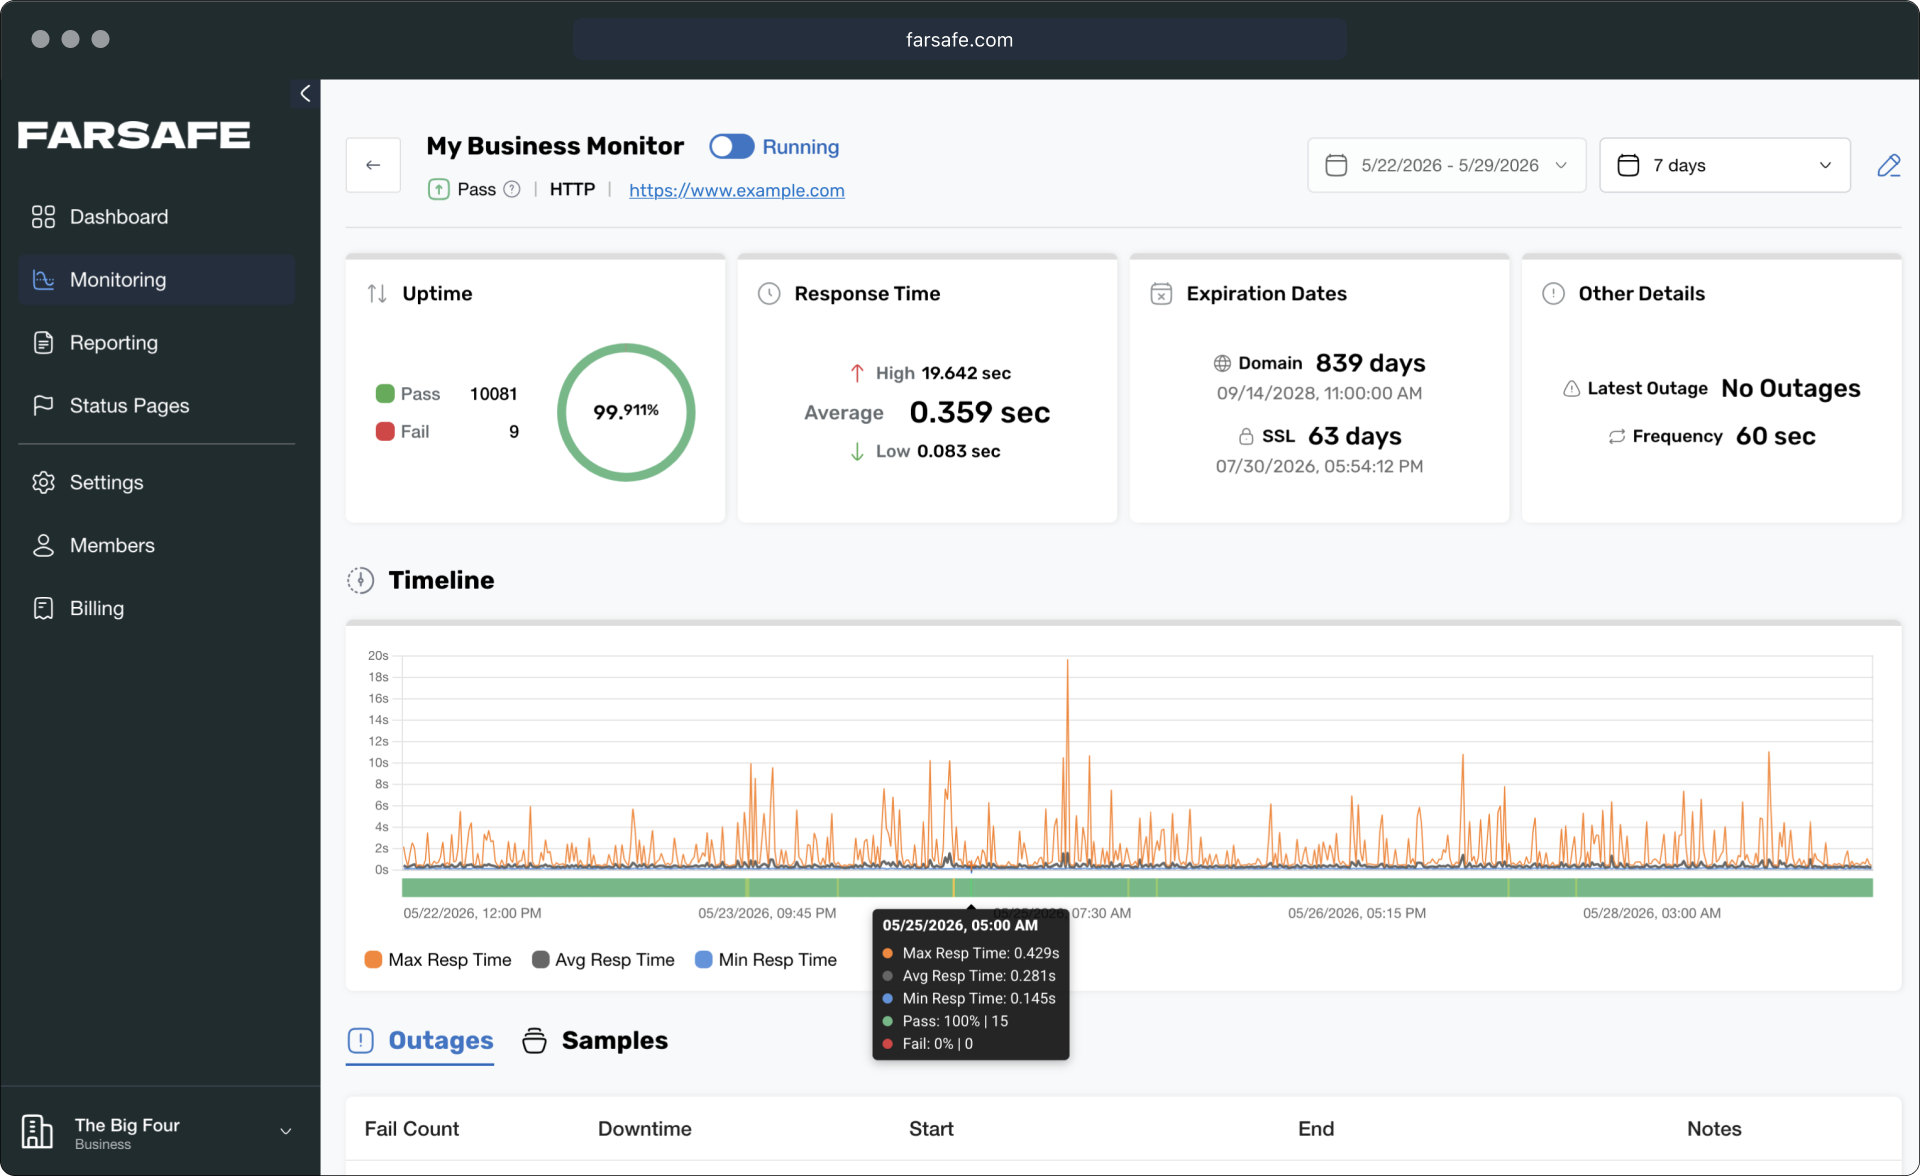Image resolution: width=1920 pixels, height=1176 pixels.
Task: Open the https://www.example.com link
Action: 737,191
